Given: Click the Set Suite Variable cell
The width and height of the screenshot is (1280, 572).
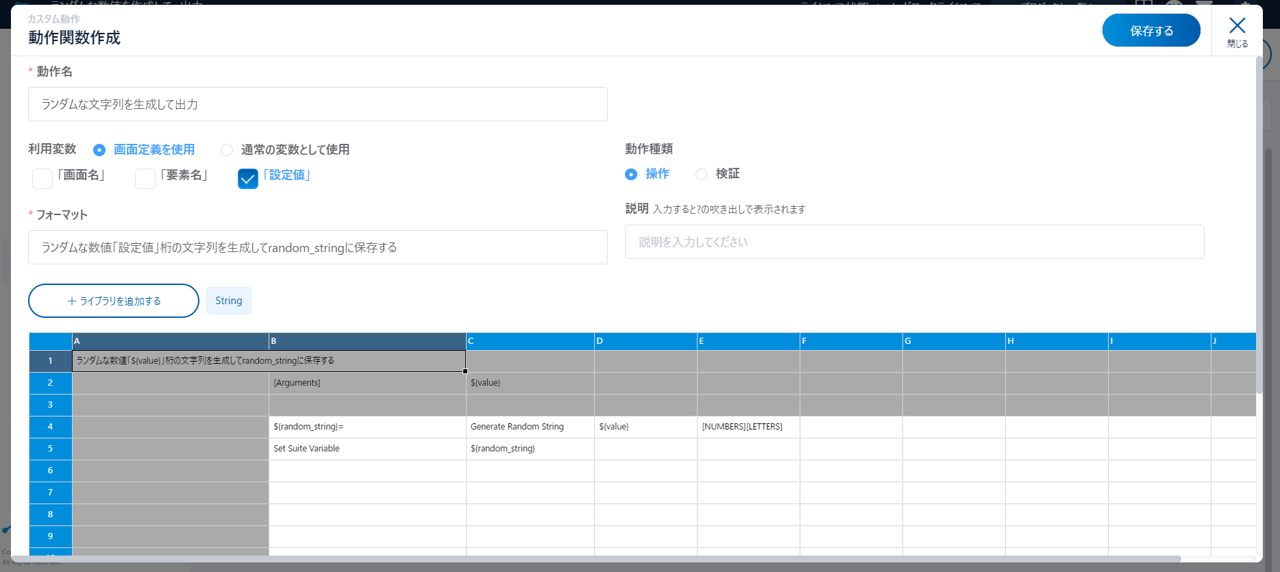Looking at the screenshot, I should [x=367, y=449].
